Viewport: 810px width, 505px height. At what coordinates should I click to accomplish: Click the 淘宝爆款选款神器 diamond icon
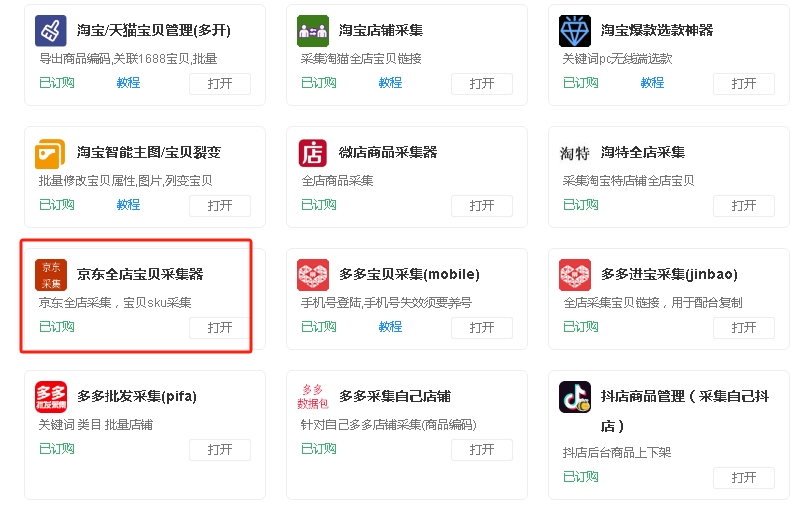point(574,31)
